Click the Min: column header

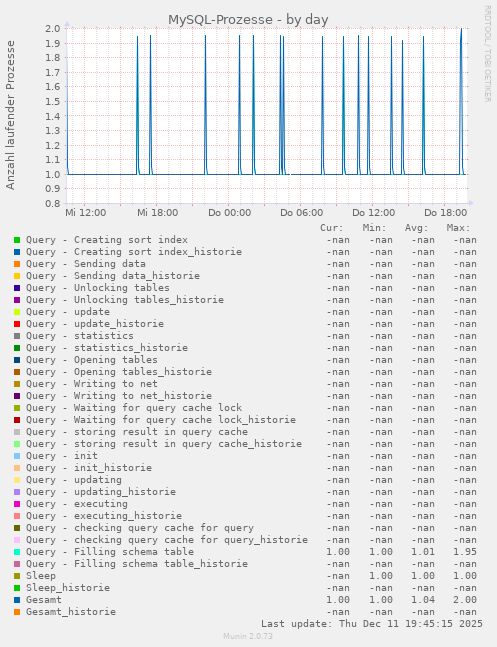pyautogui.click(x=374, y=228)
